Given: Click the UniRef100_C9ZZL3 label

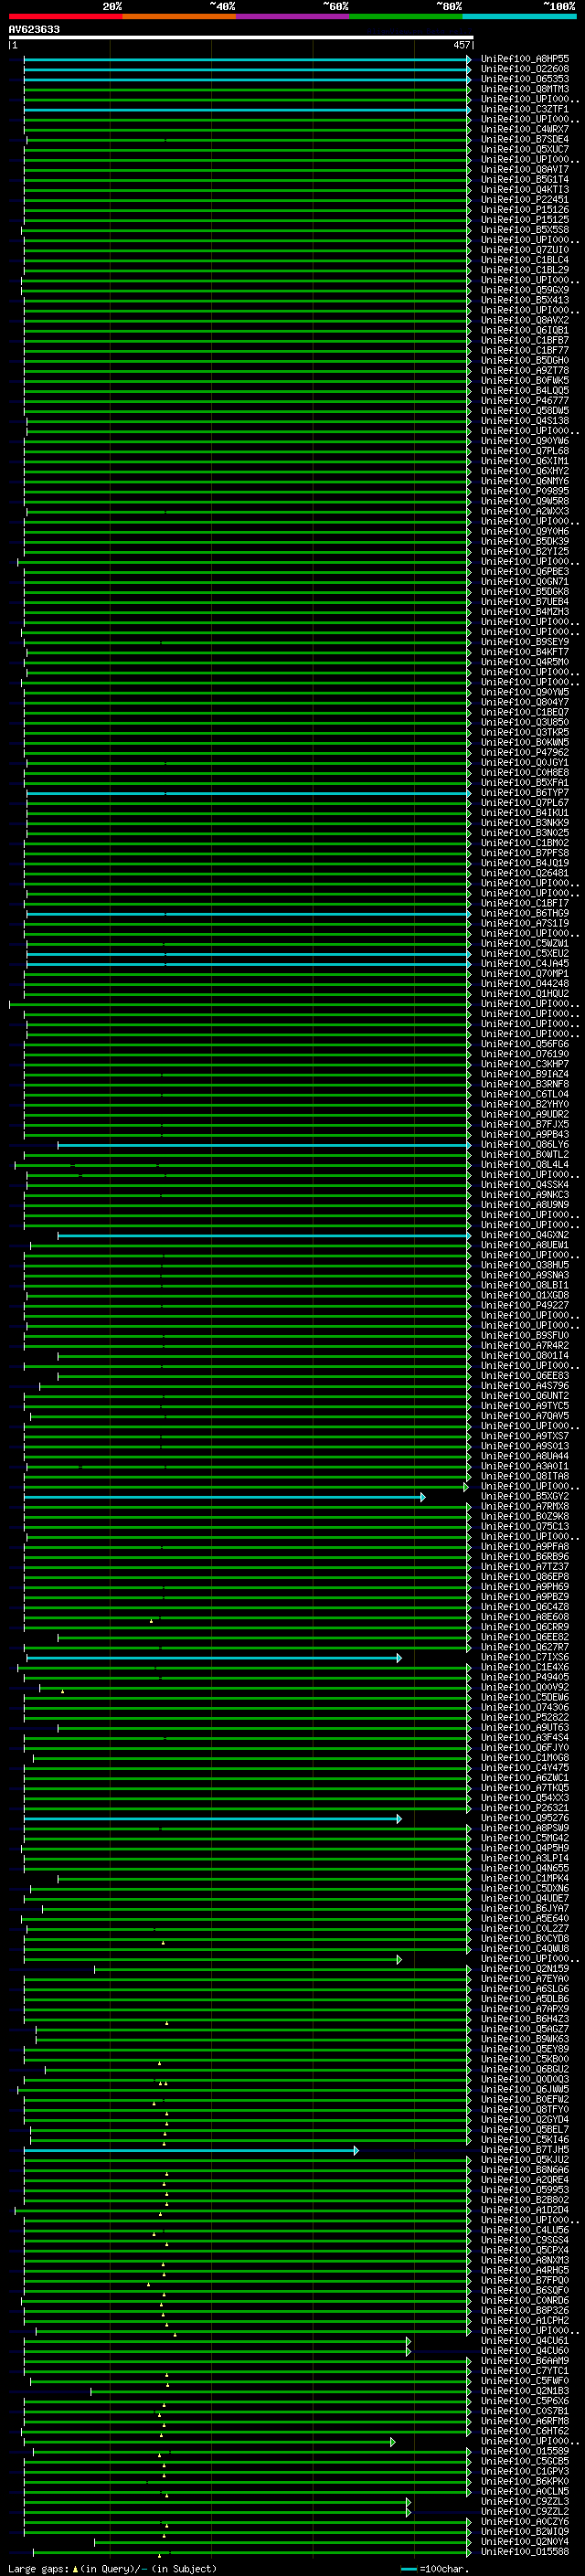Looking at the screenshot, I should coord(525,2501).
